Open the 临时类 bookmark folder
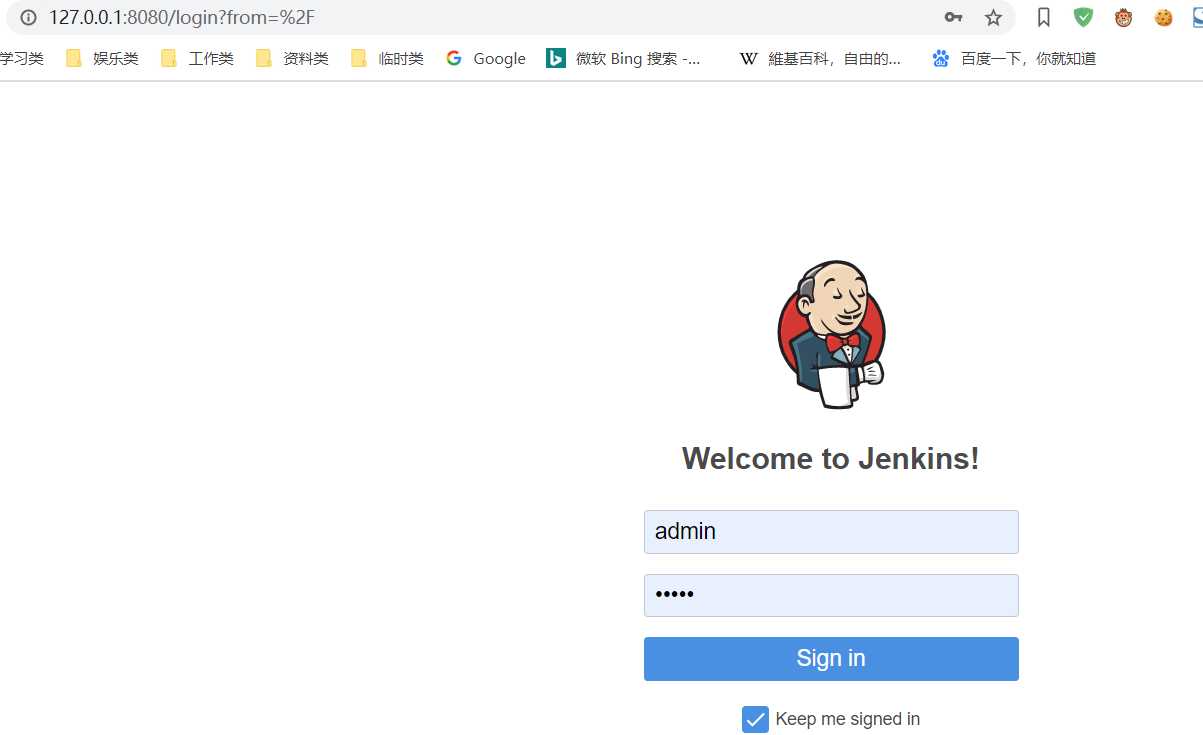Viewport: 1203px width, 735px height. coord(387,59)
